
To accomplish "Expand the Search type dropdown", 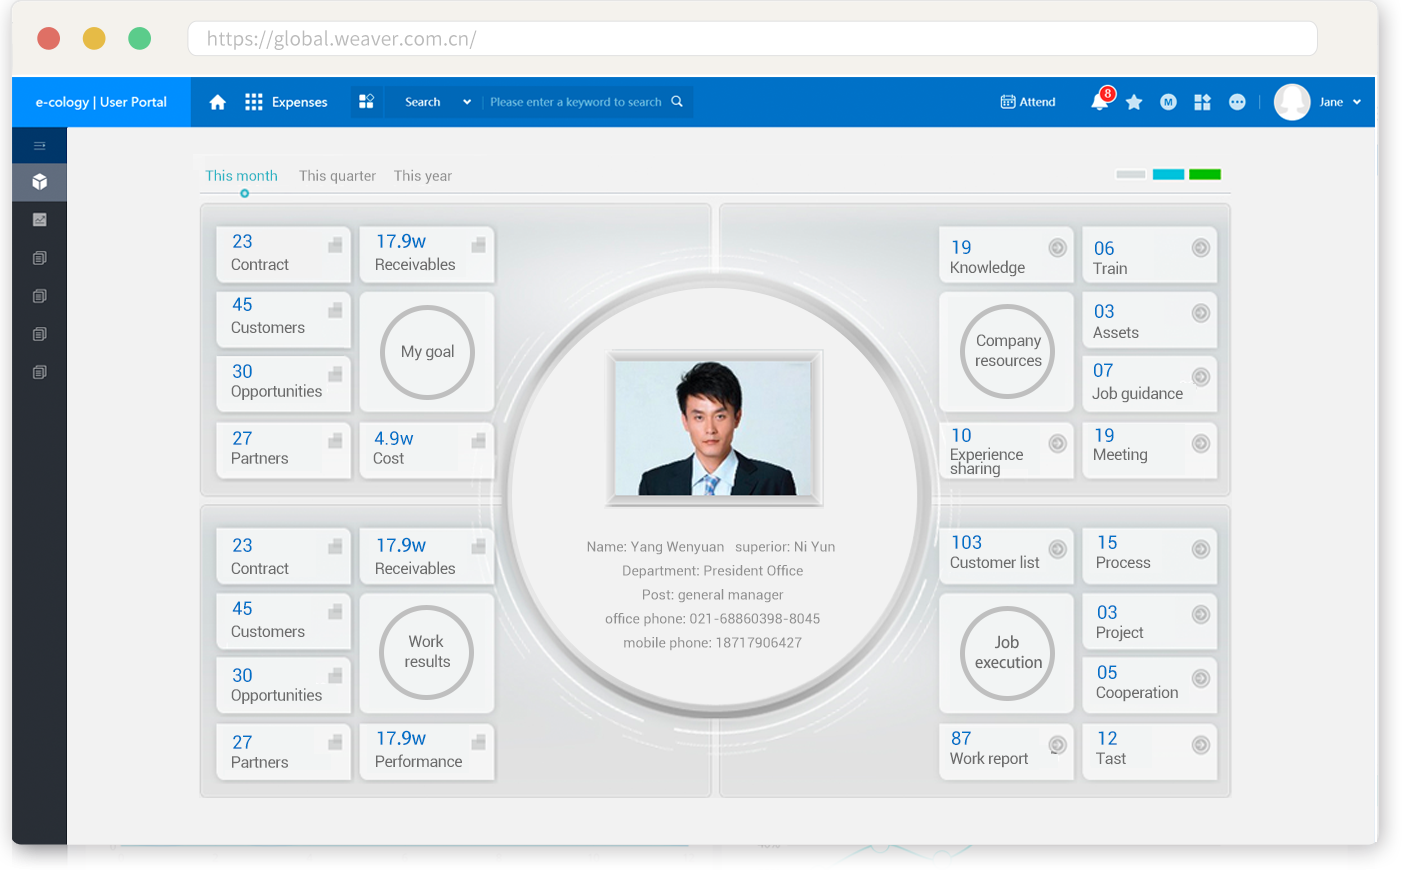I will [466, 102].
